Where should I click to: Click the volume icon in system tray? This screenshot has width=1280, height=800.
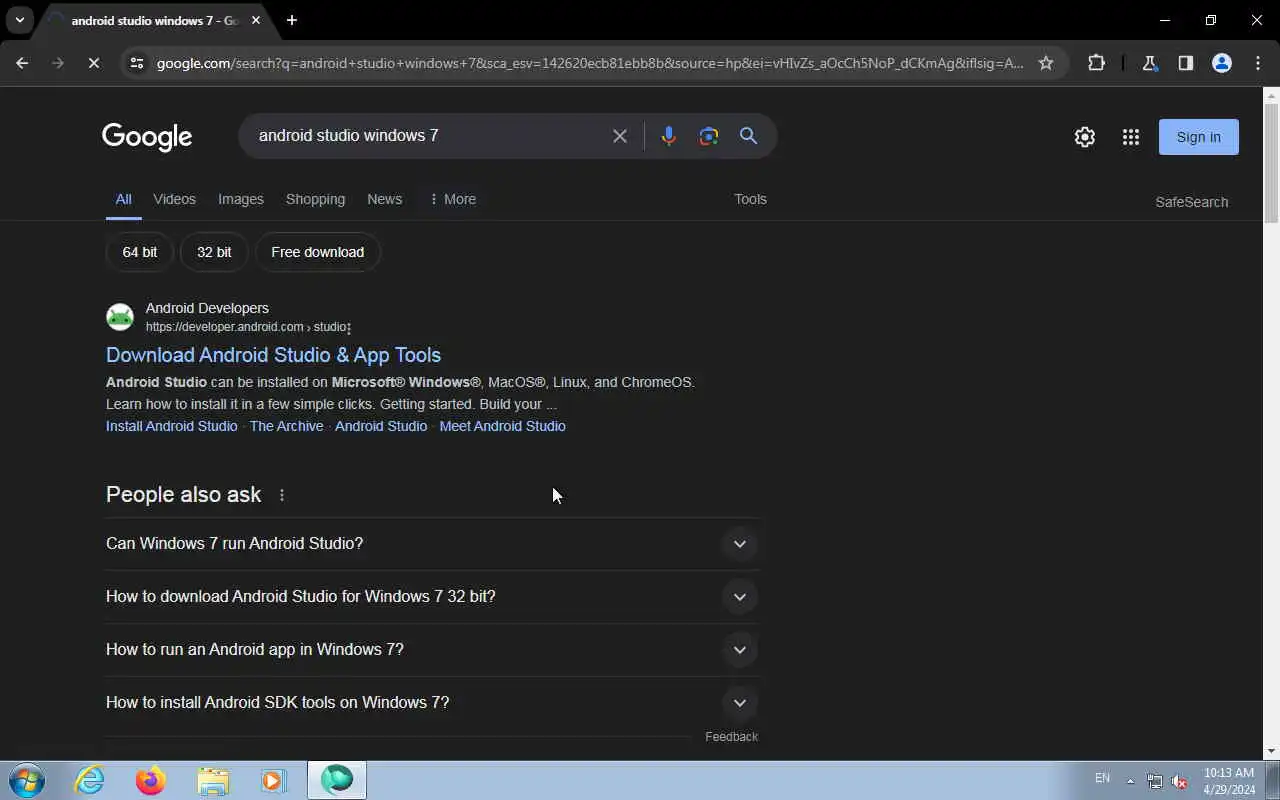1179,780
